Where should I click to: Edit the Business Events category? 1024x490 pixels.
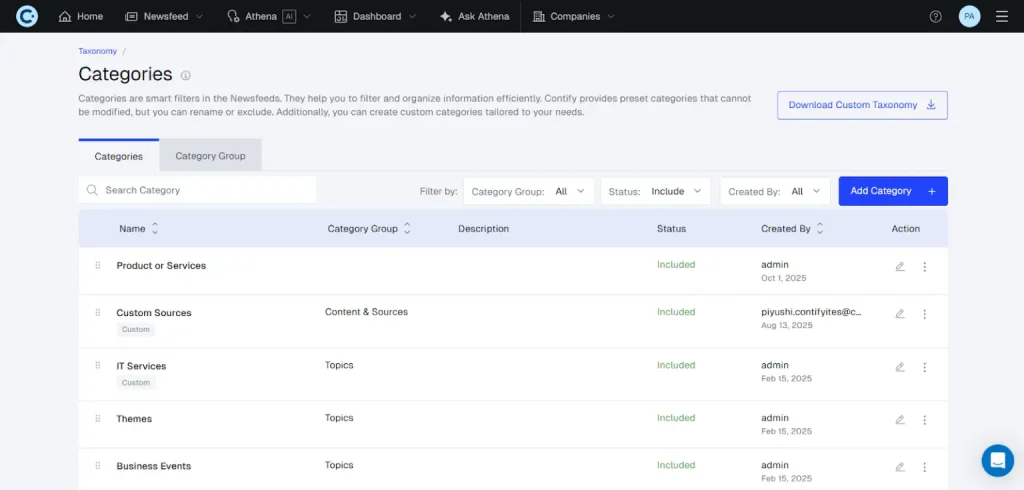[x=900, y=466]
